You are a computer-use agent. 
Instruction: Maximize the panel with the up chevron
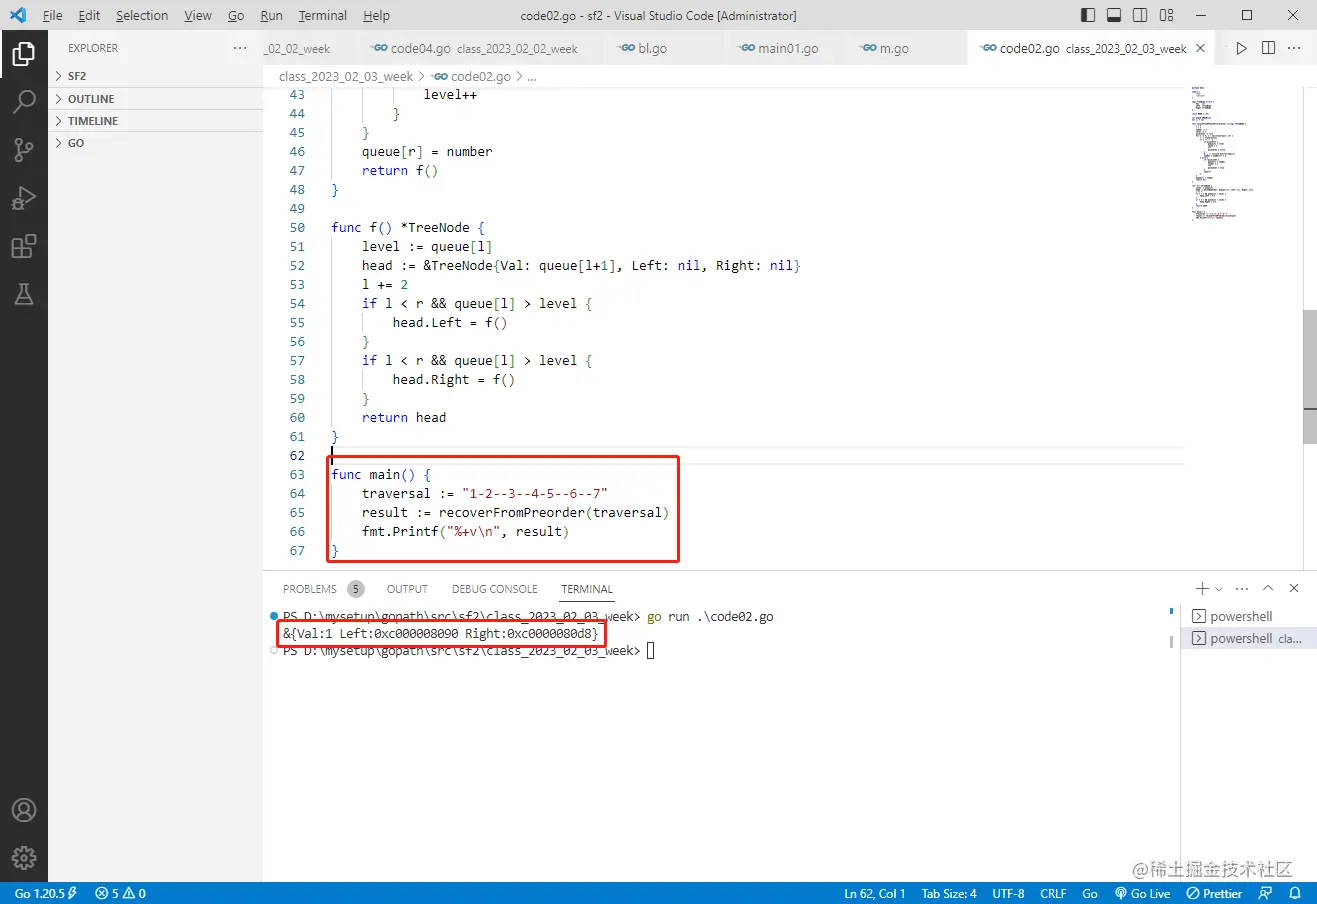click(1268, 589)
